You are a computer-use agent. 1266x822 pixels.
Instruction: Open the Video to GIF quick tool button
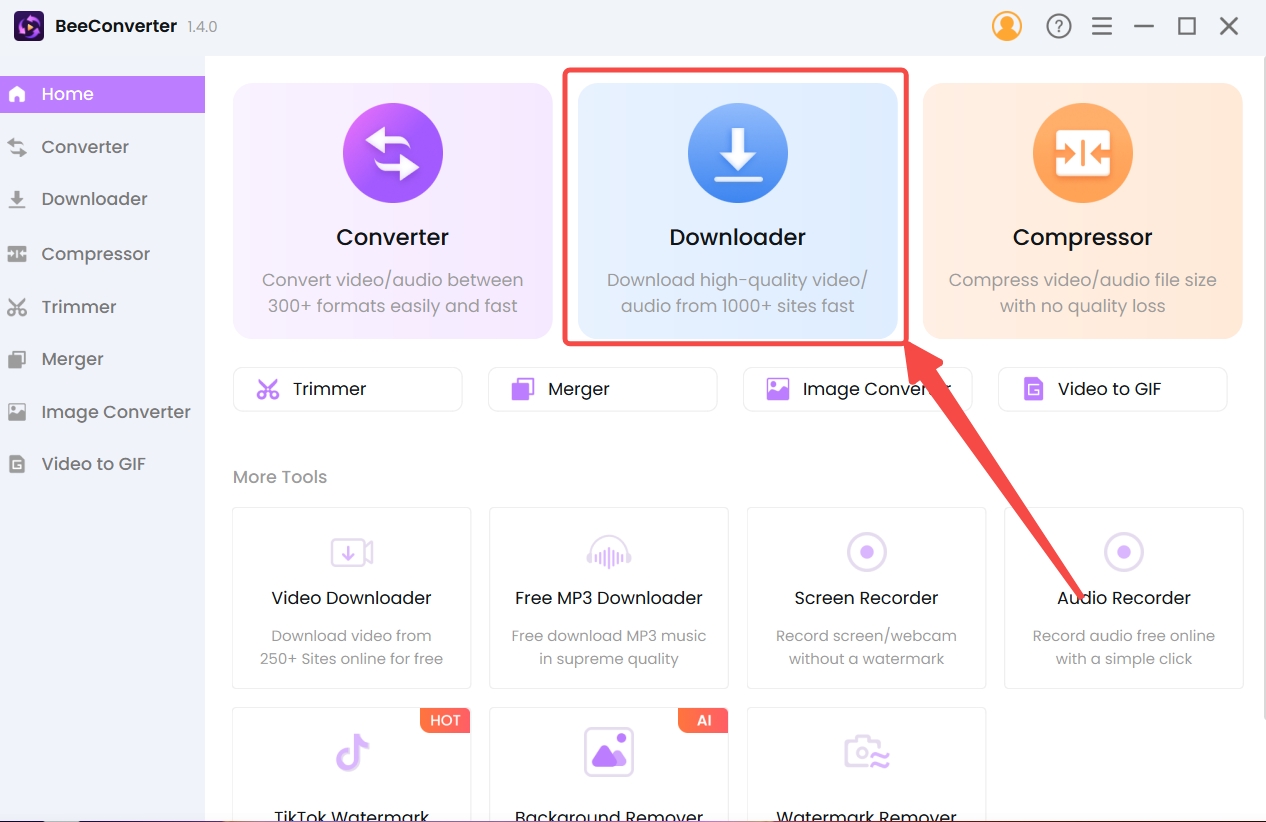point(1113,389)
